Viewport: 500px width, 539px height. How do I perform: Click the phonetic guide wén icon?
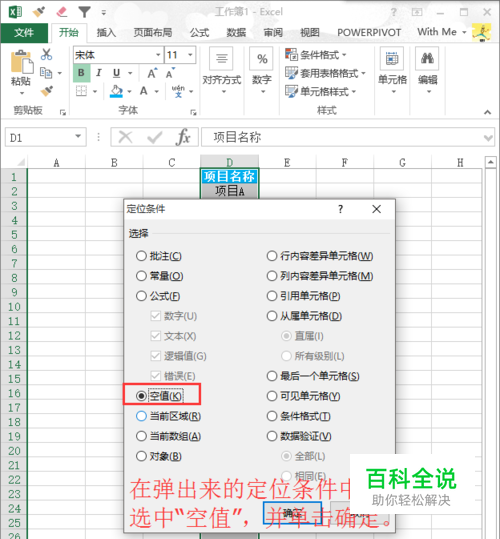pos(178,91)
